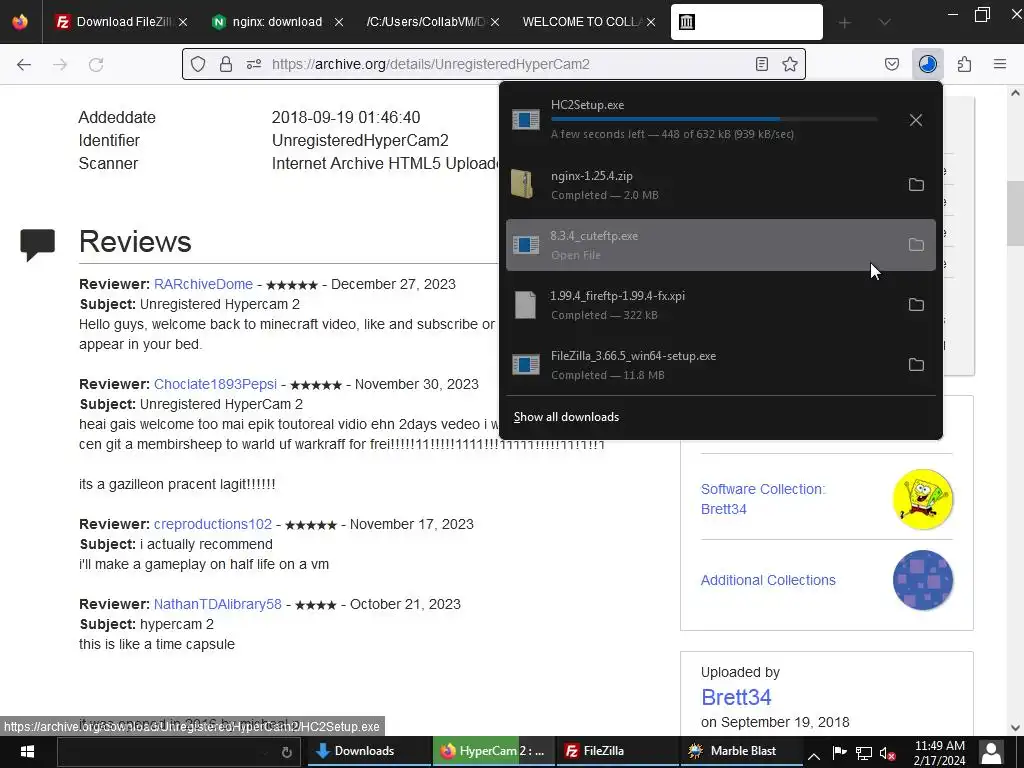1024x768 pixels.
Task: Reload the current page
Action: [96, 64]
